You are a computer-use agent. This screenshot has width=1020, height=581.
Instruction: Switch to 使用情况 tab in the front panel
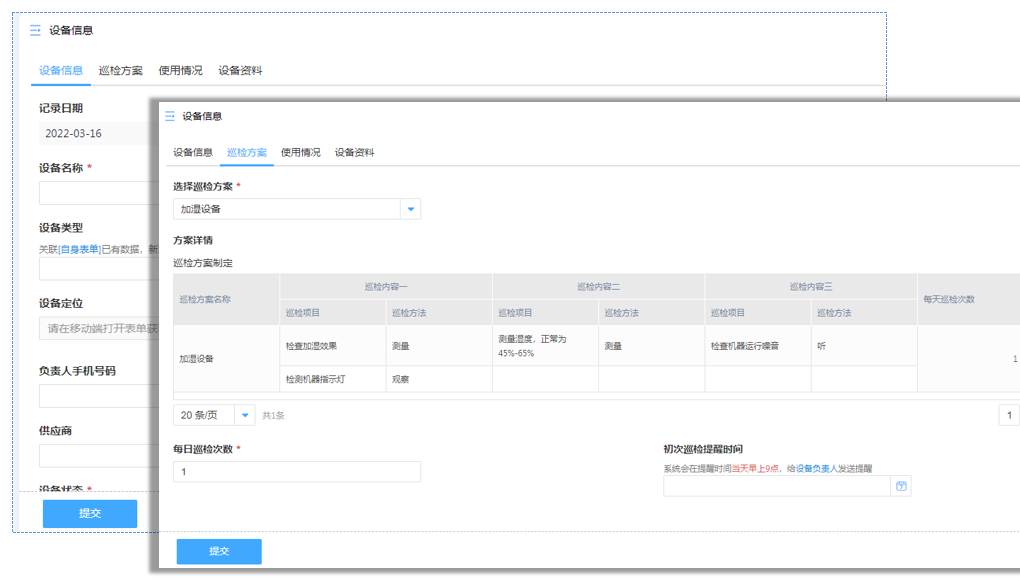click(x=301, y=153)
